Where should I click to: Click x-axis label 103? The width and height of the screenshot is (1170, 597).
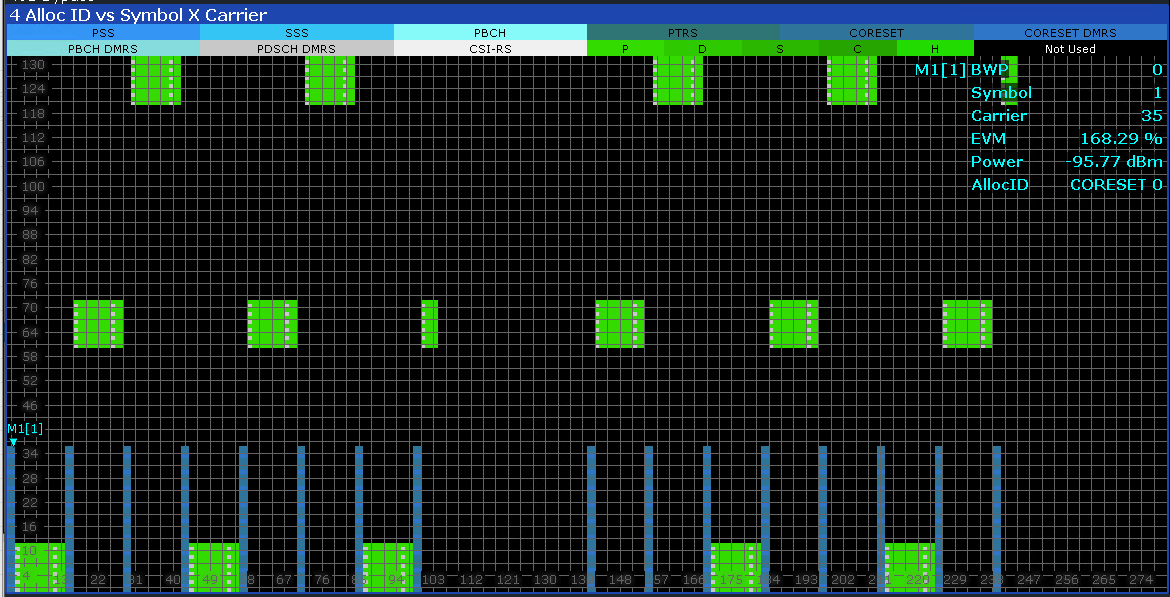tap(435, 581)
